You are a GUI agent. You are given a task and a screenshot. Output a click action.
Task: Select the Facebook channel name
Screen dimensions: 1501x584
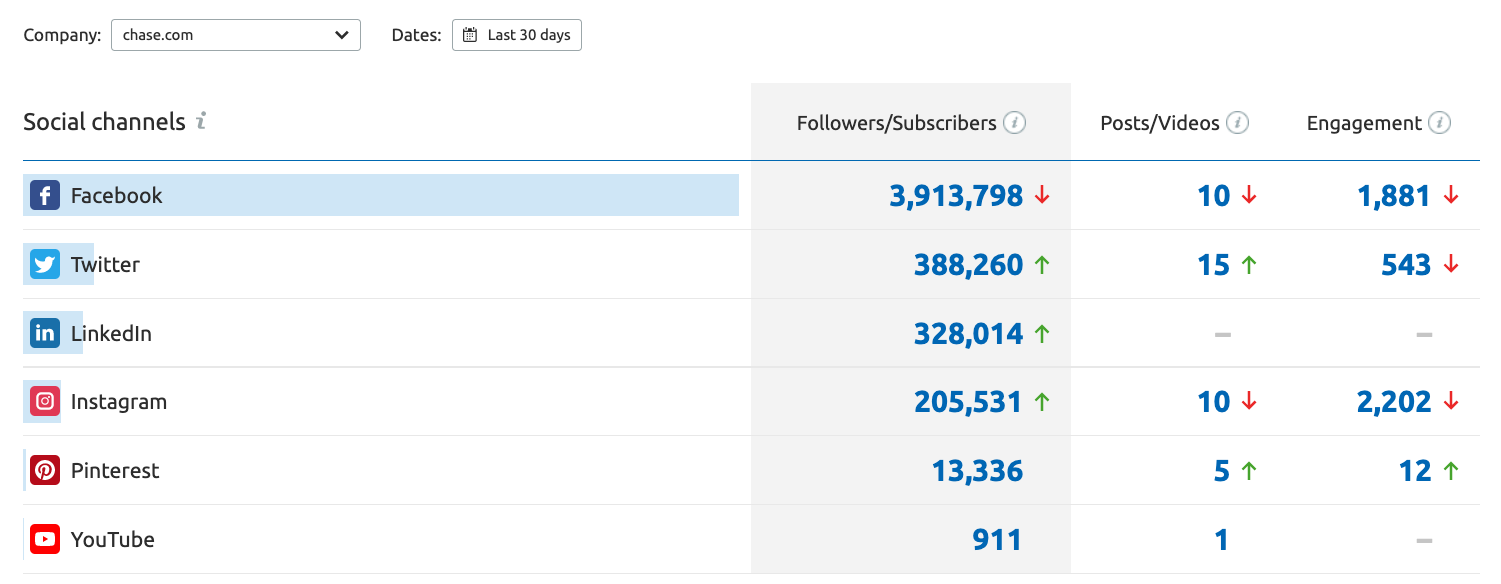click(116, 195)
